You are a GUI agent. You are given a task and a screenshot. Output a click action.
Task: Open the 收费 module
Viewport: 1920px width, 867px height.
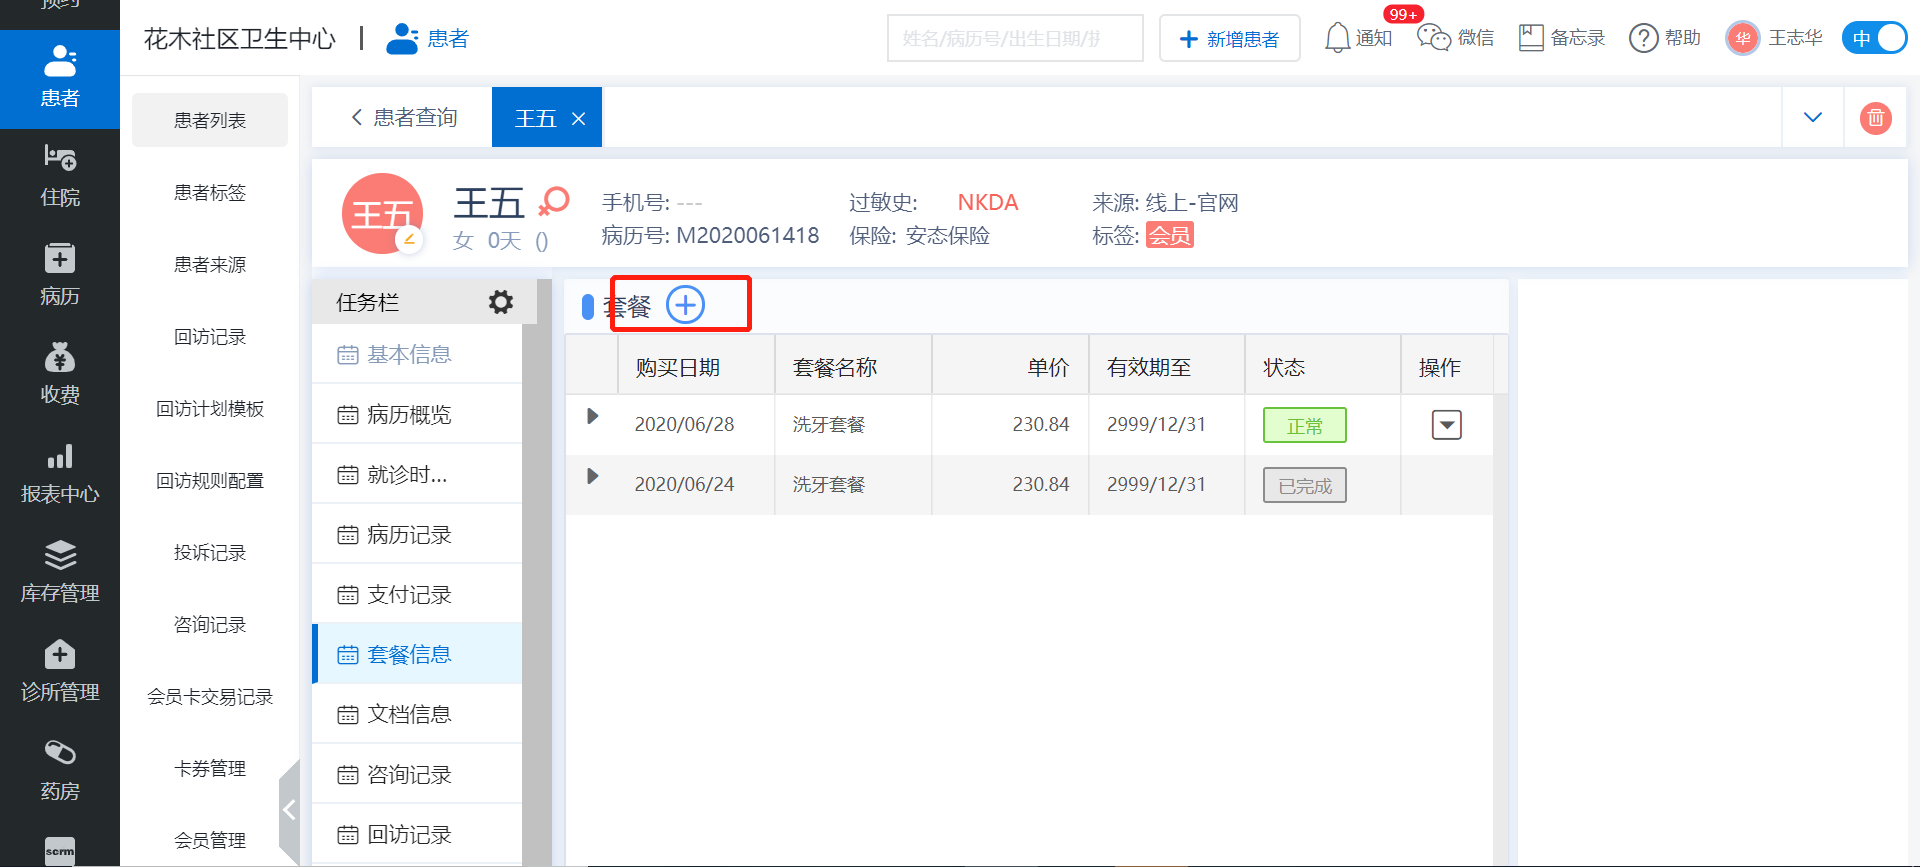[x=60, y=374]
